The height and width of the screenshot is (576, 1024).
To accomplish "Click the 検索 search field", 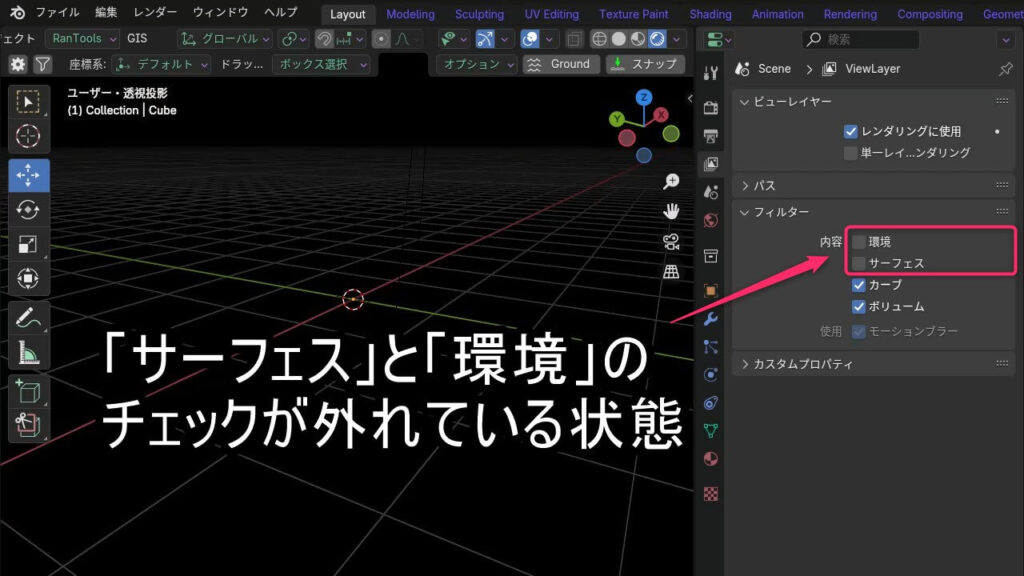I will tap(860, 39).
